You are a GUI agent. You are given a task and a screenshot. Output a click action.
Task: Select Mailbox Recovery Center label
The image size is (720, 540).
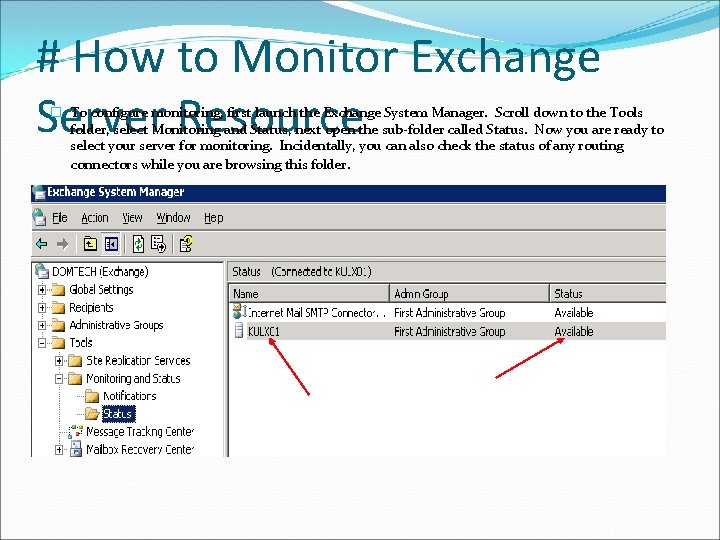point(140,450)
